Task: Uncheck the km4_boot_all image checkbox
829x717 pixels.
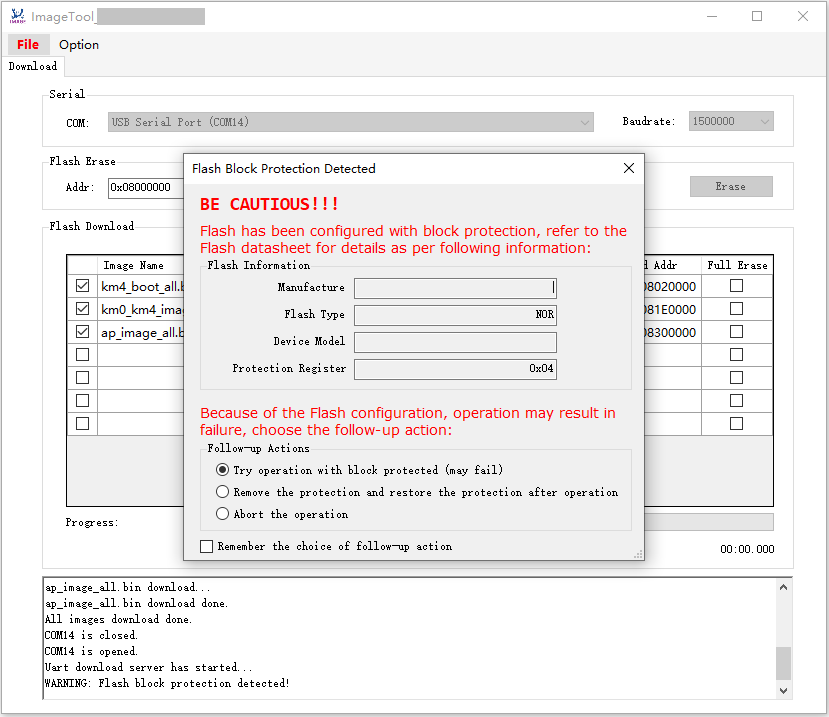Action: [x=82, y=286]
